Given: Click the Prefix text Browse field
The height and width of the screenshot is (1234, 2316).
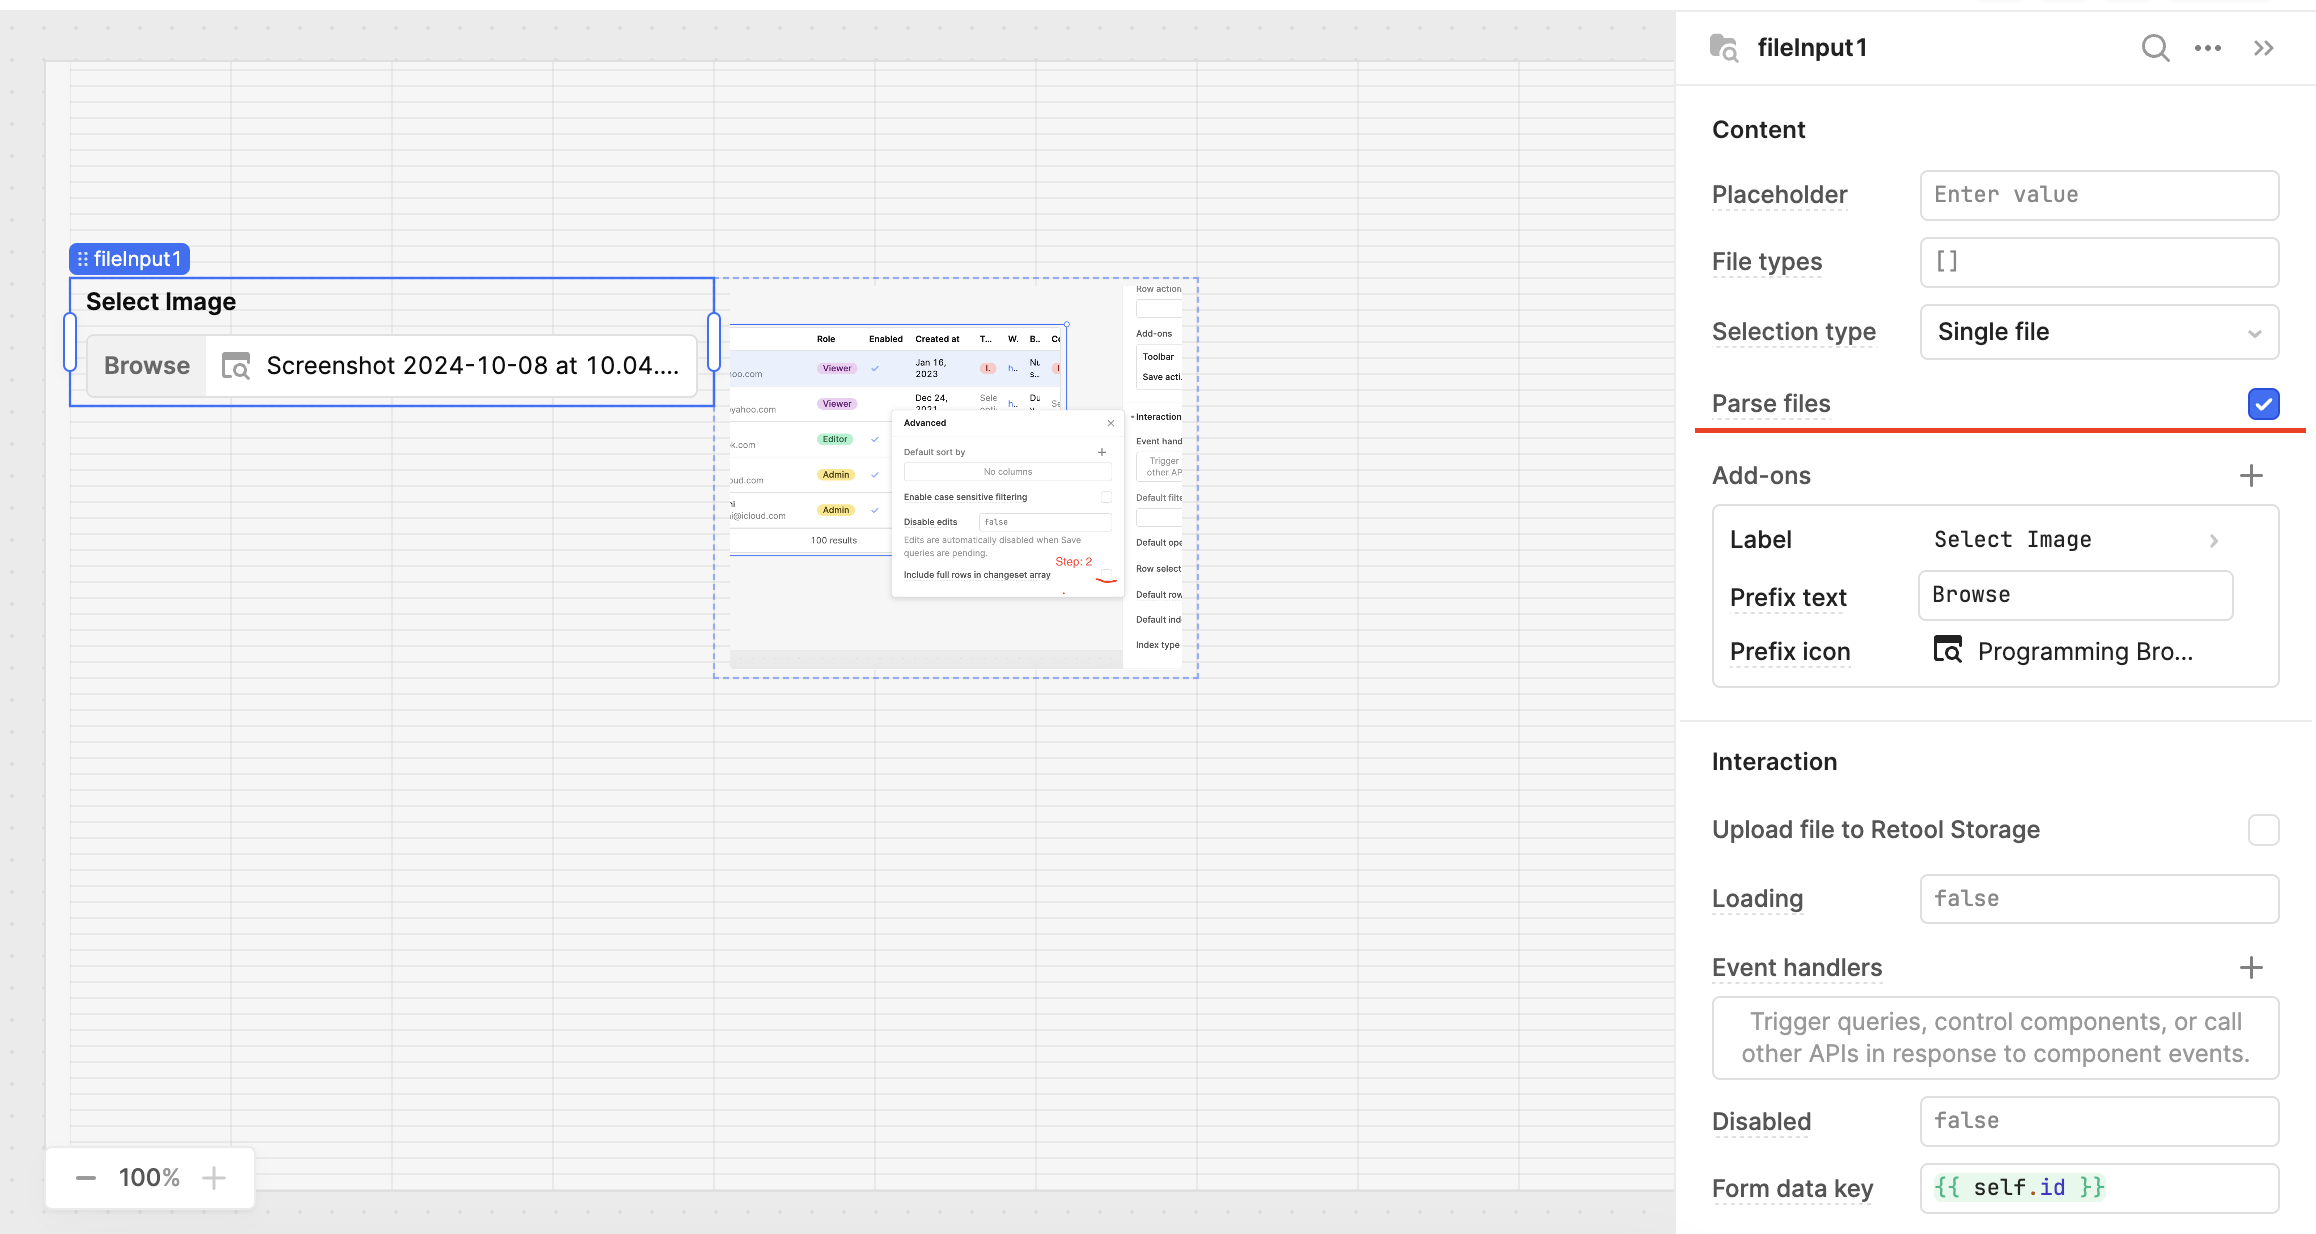Looking at the screenshot, I should coord(2075,595).
